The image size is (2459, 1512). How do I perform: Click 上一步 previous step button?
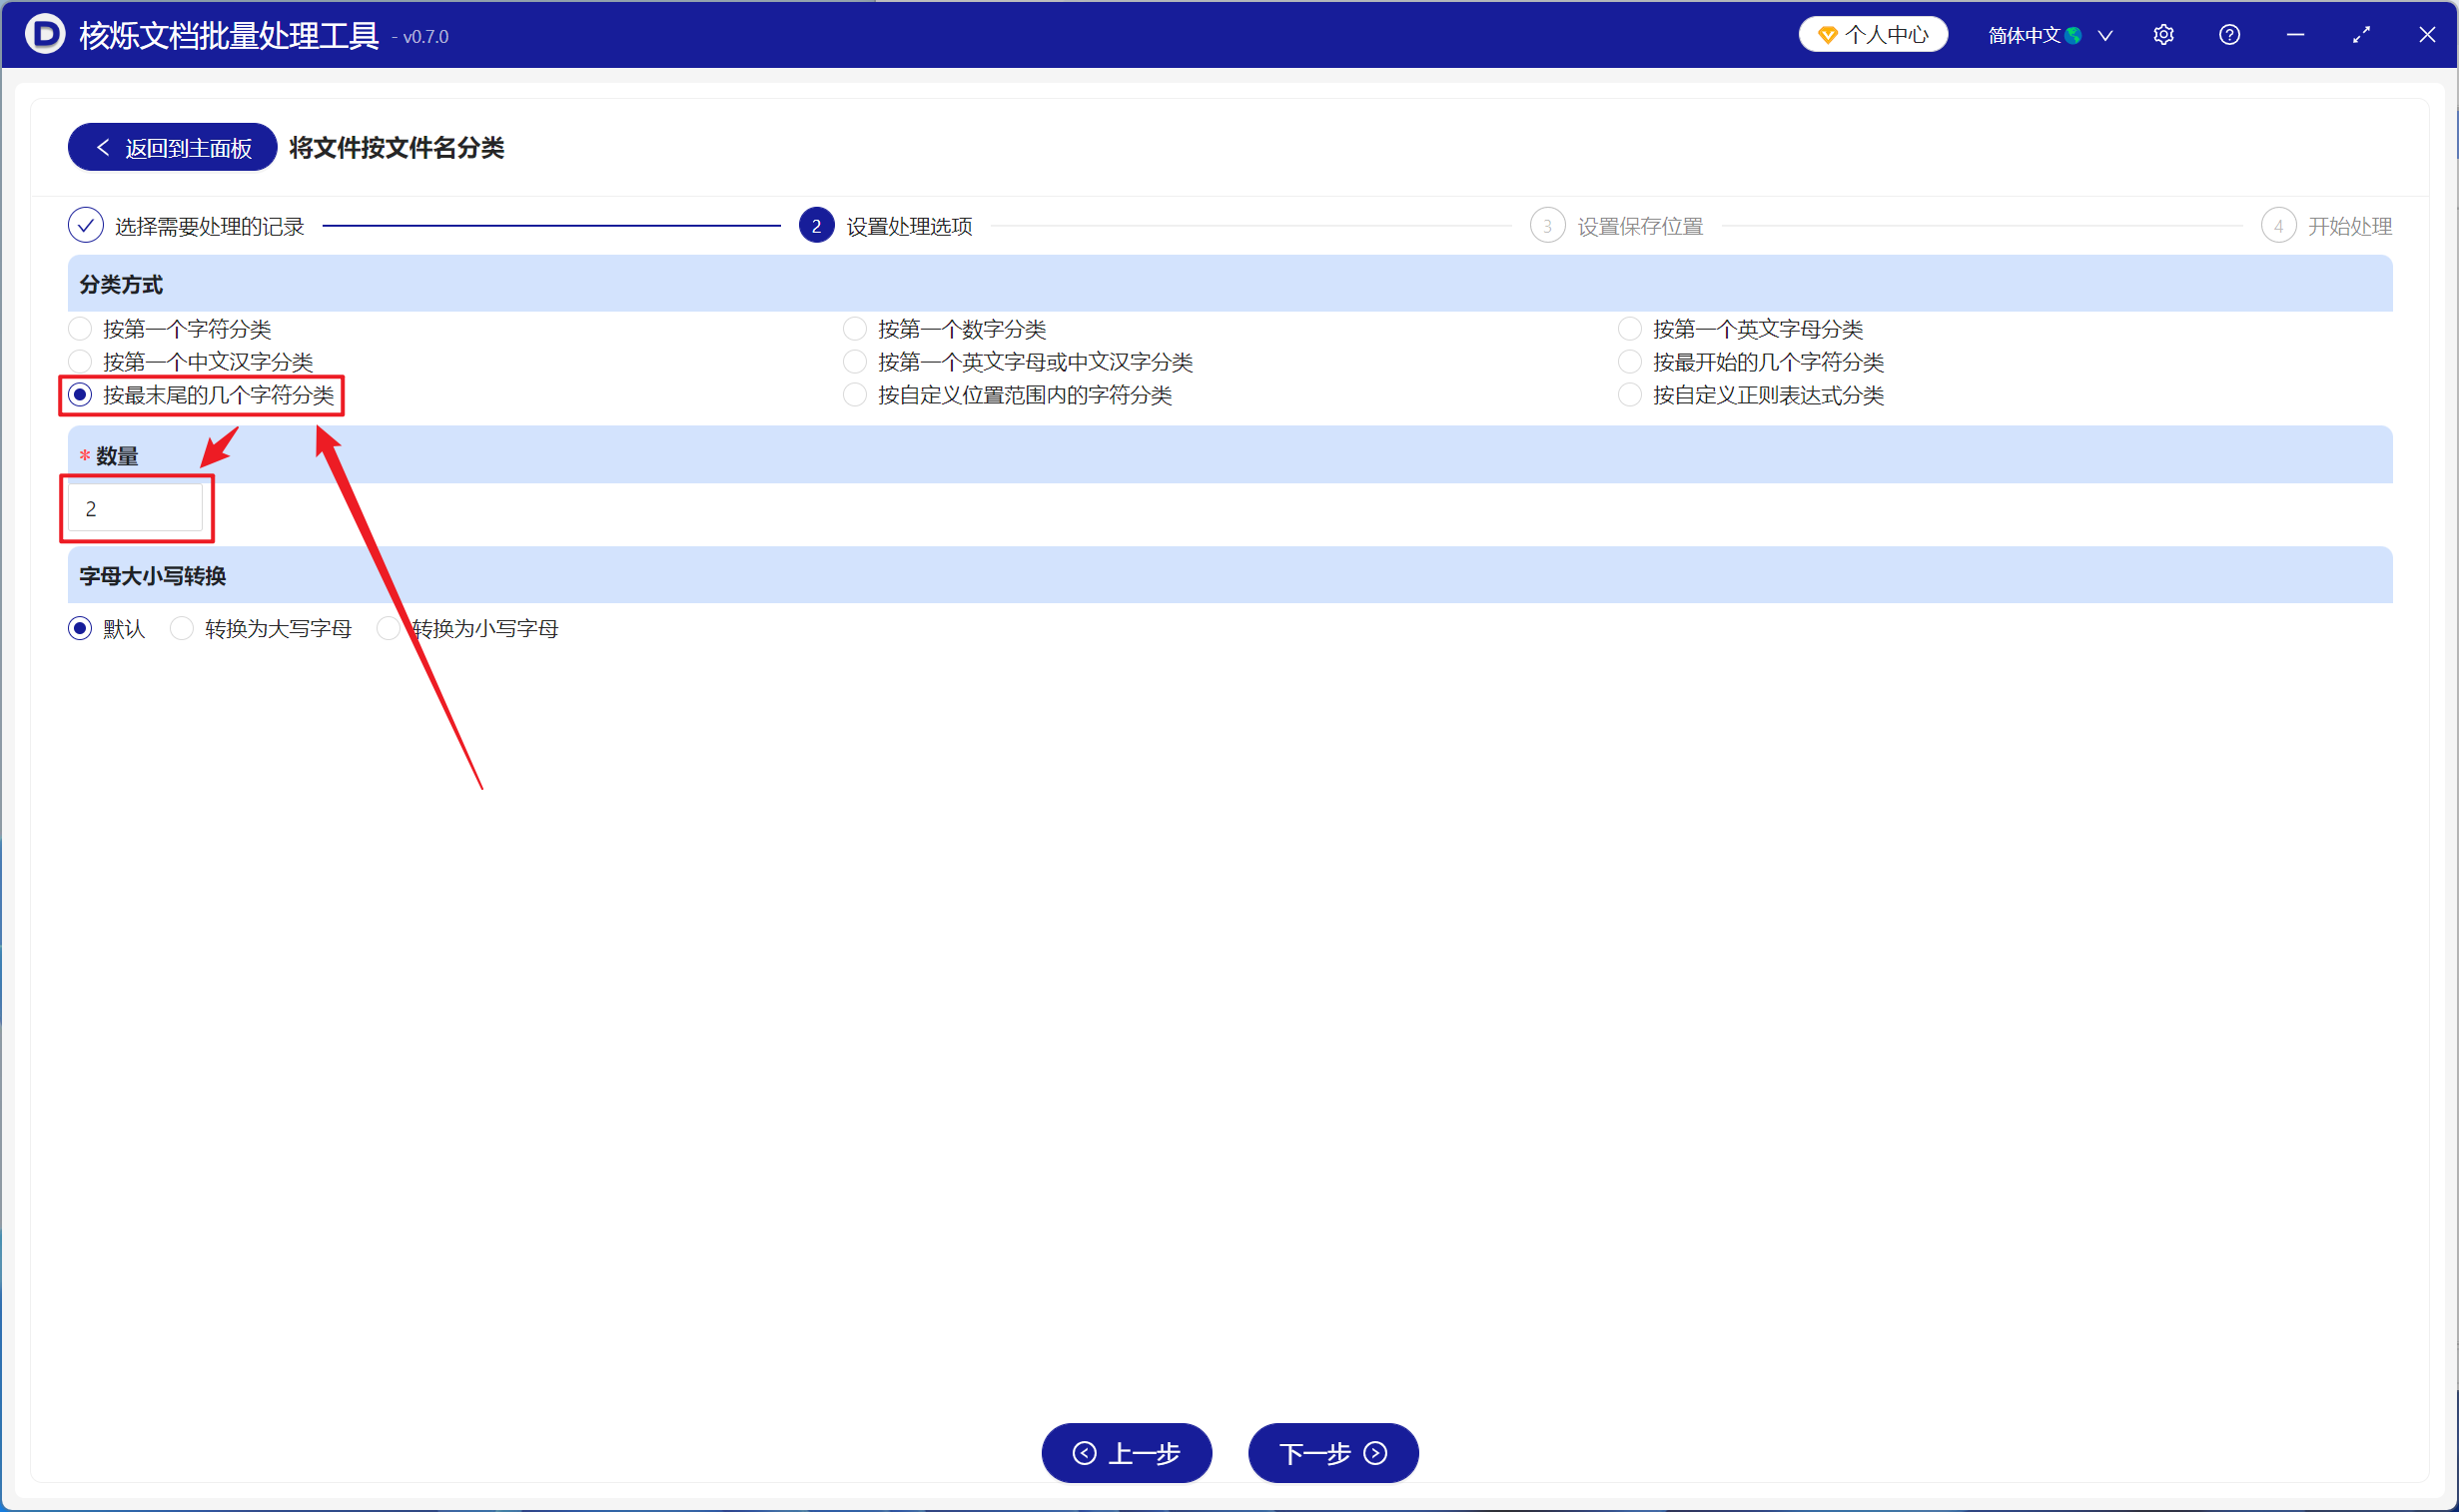(1127, 1453)
